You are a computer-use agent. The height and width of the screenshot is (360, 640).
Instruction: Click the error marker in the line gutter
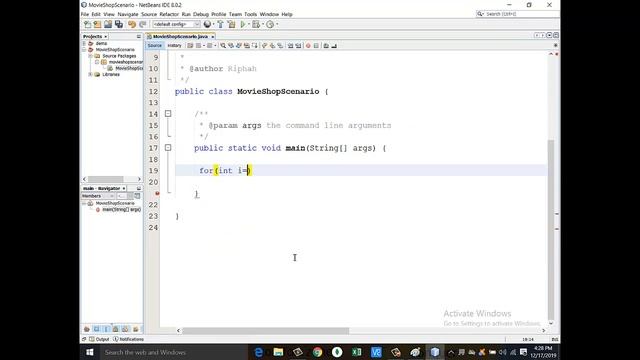pyautogui.click(x=157, y=193)
